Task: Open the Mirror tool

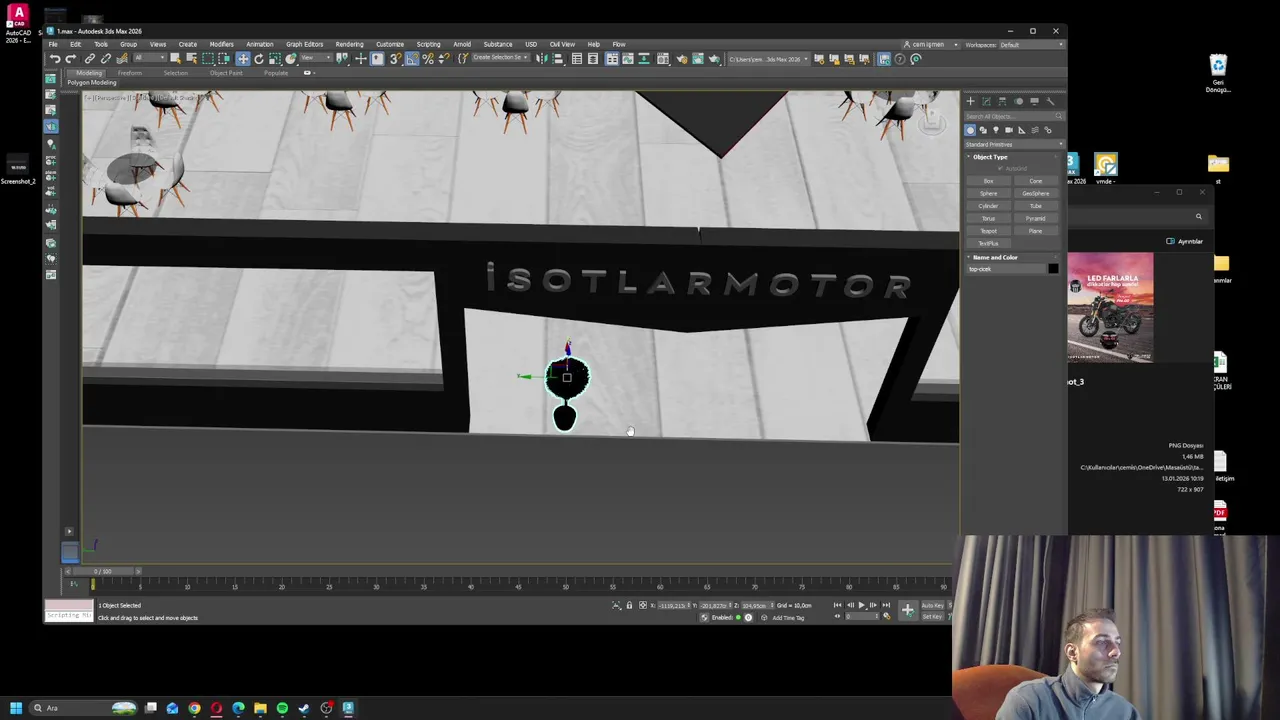Action: coord(540,58)
